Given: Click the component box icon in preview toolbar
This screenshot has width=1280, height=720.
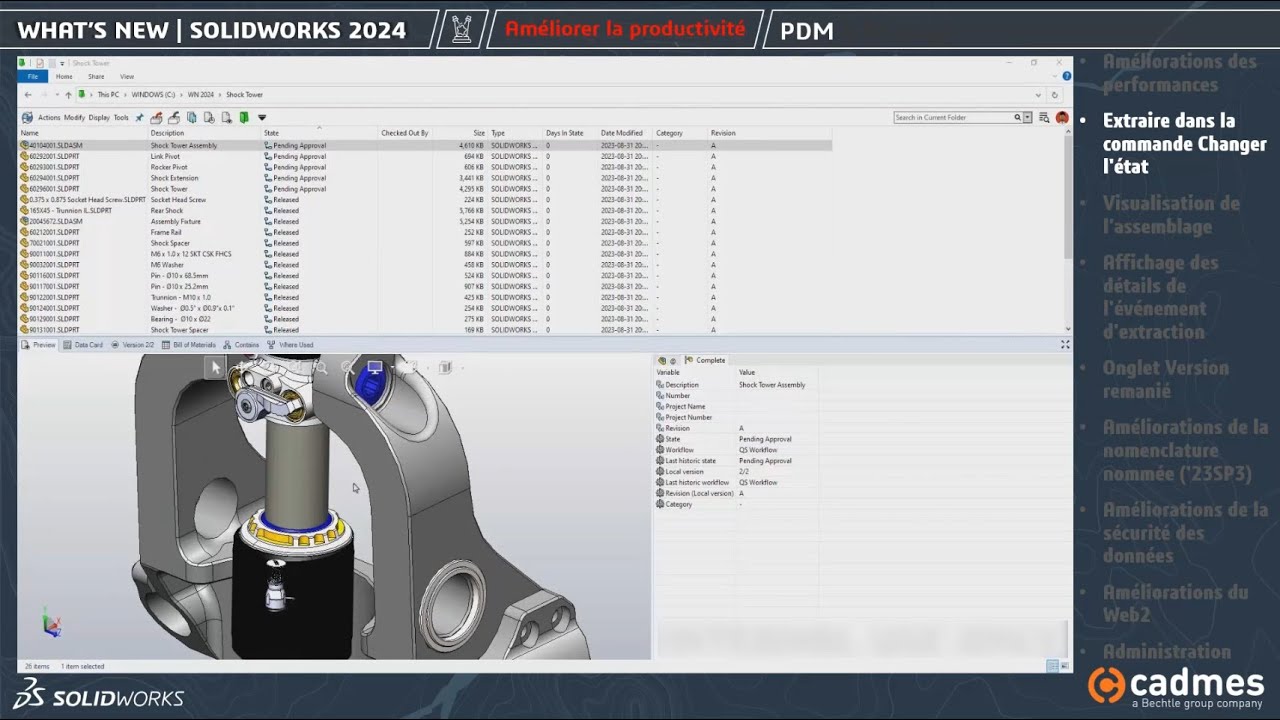Looking at the screenshot, I should tap(445, 367).
